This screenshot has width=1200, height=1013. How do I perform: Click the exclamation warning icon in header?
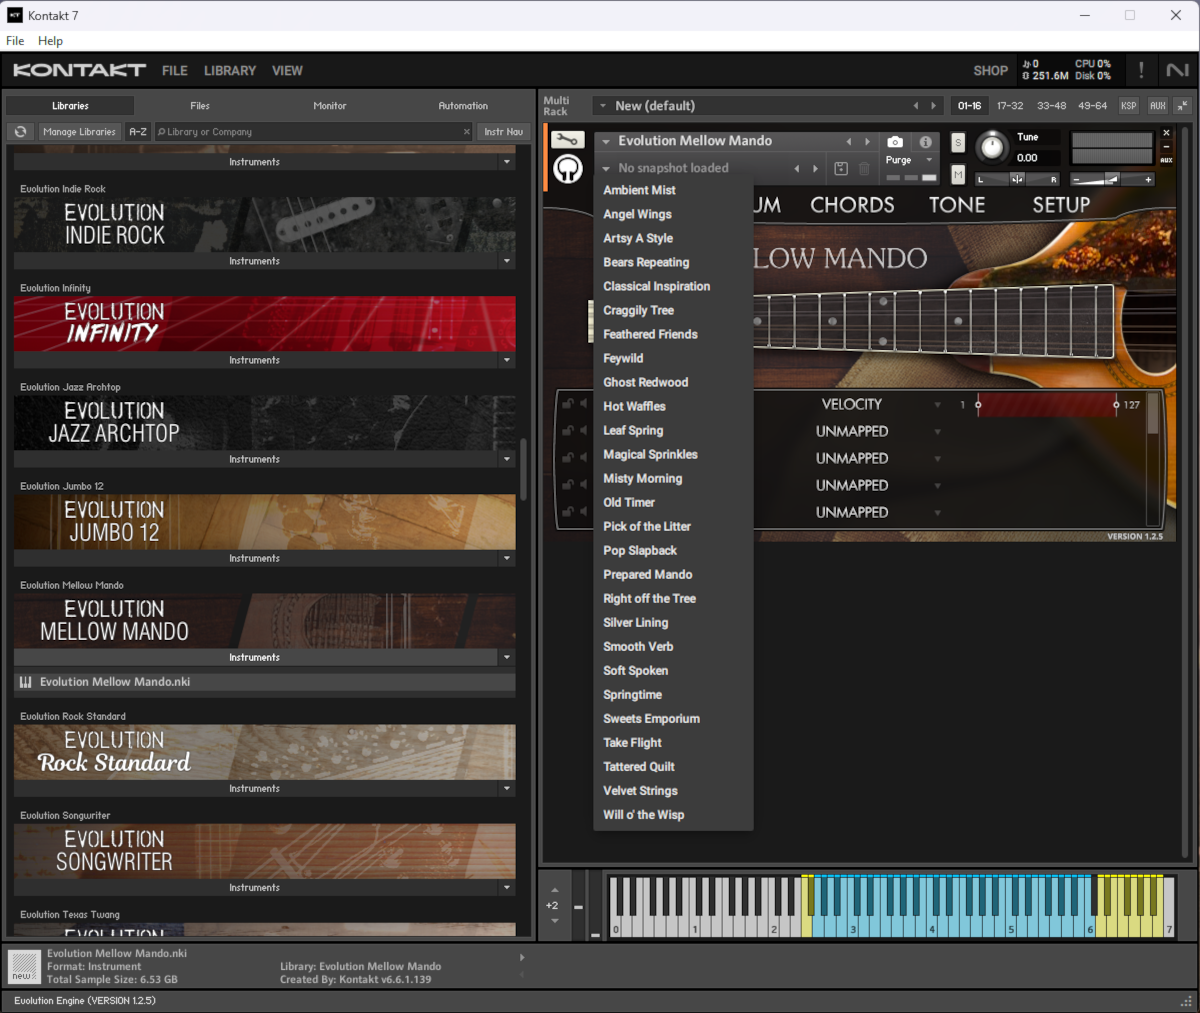tap(1141, 70)
